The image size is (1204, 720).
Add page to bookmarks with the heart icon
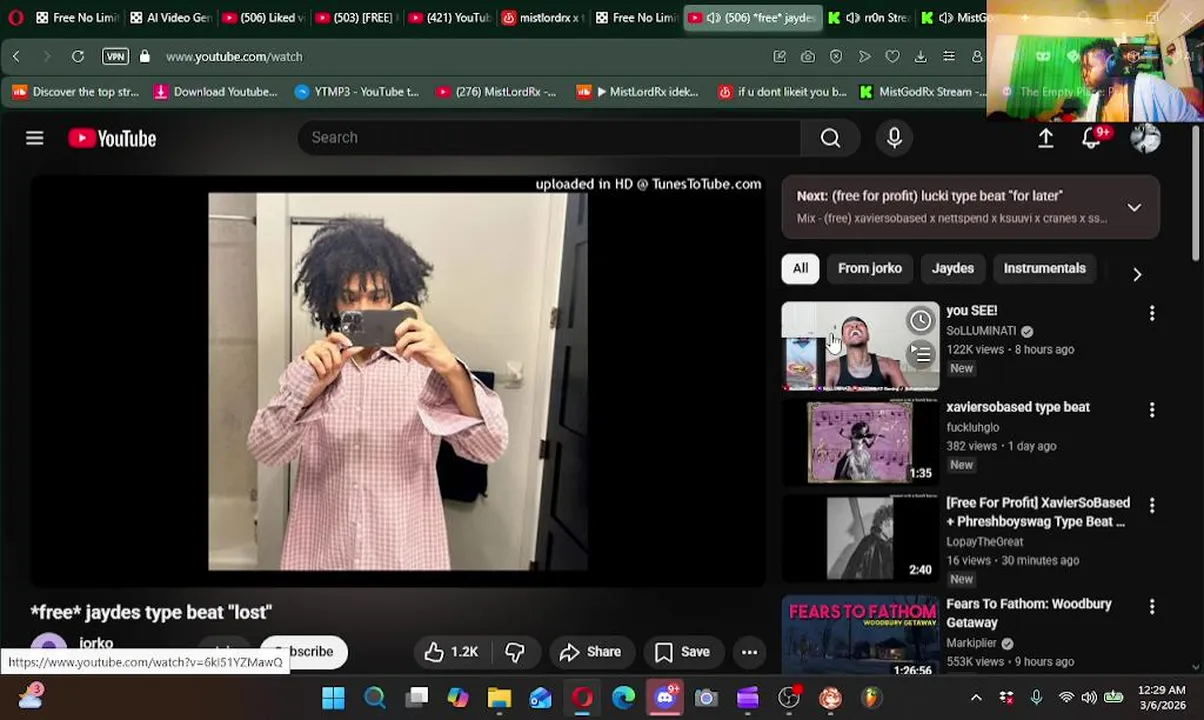[x=892, y=57]
